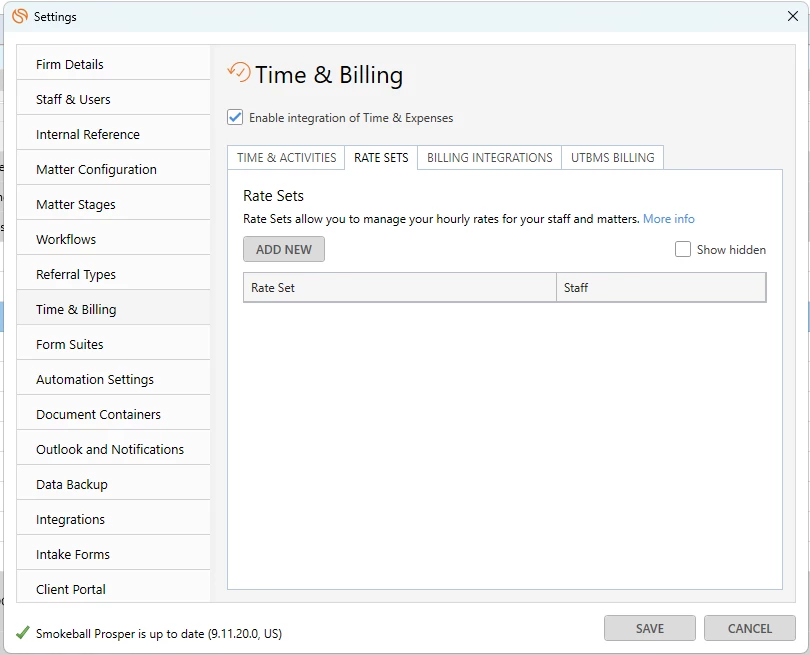Enable the Show hidden checkbox
Viewport: 810px width, 655px height.
[682, 249]
